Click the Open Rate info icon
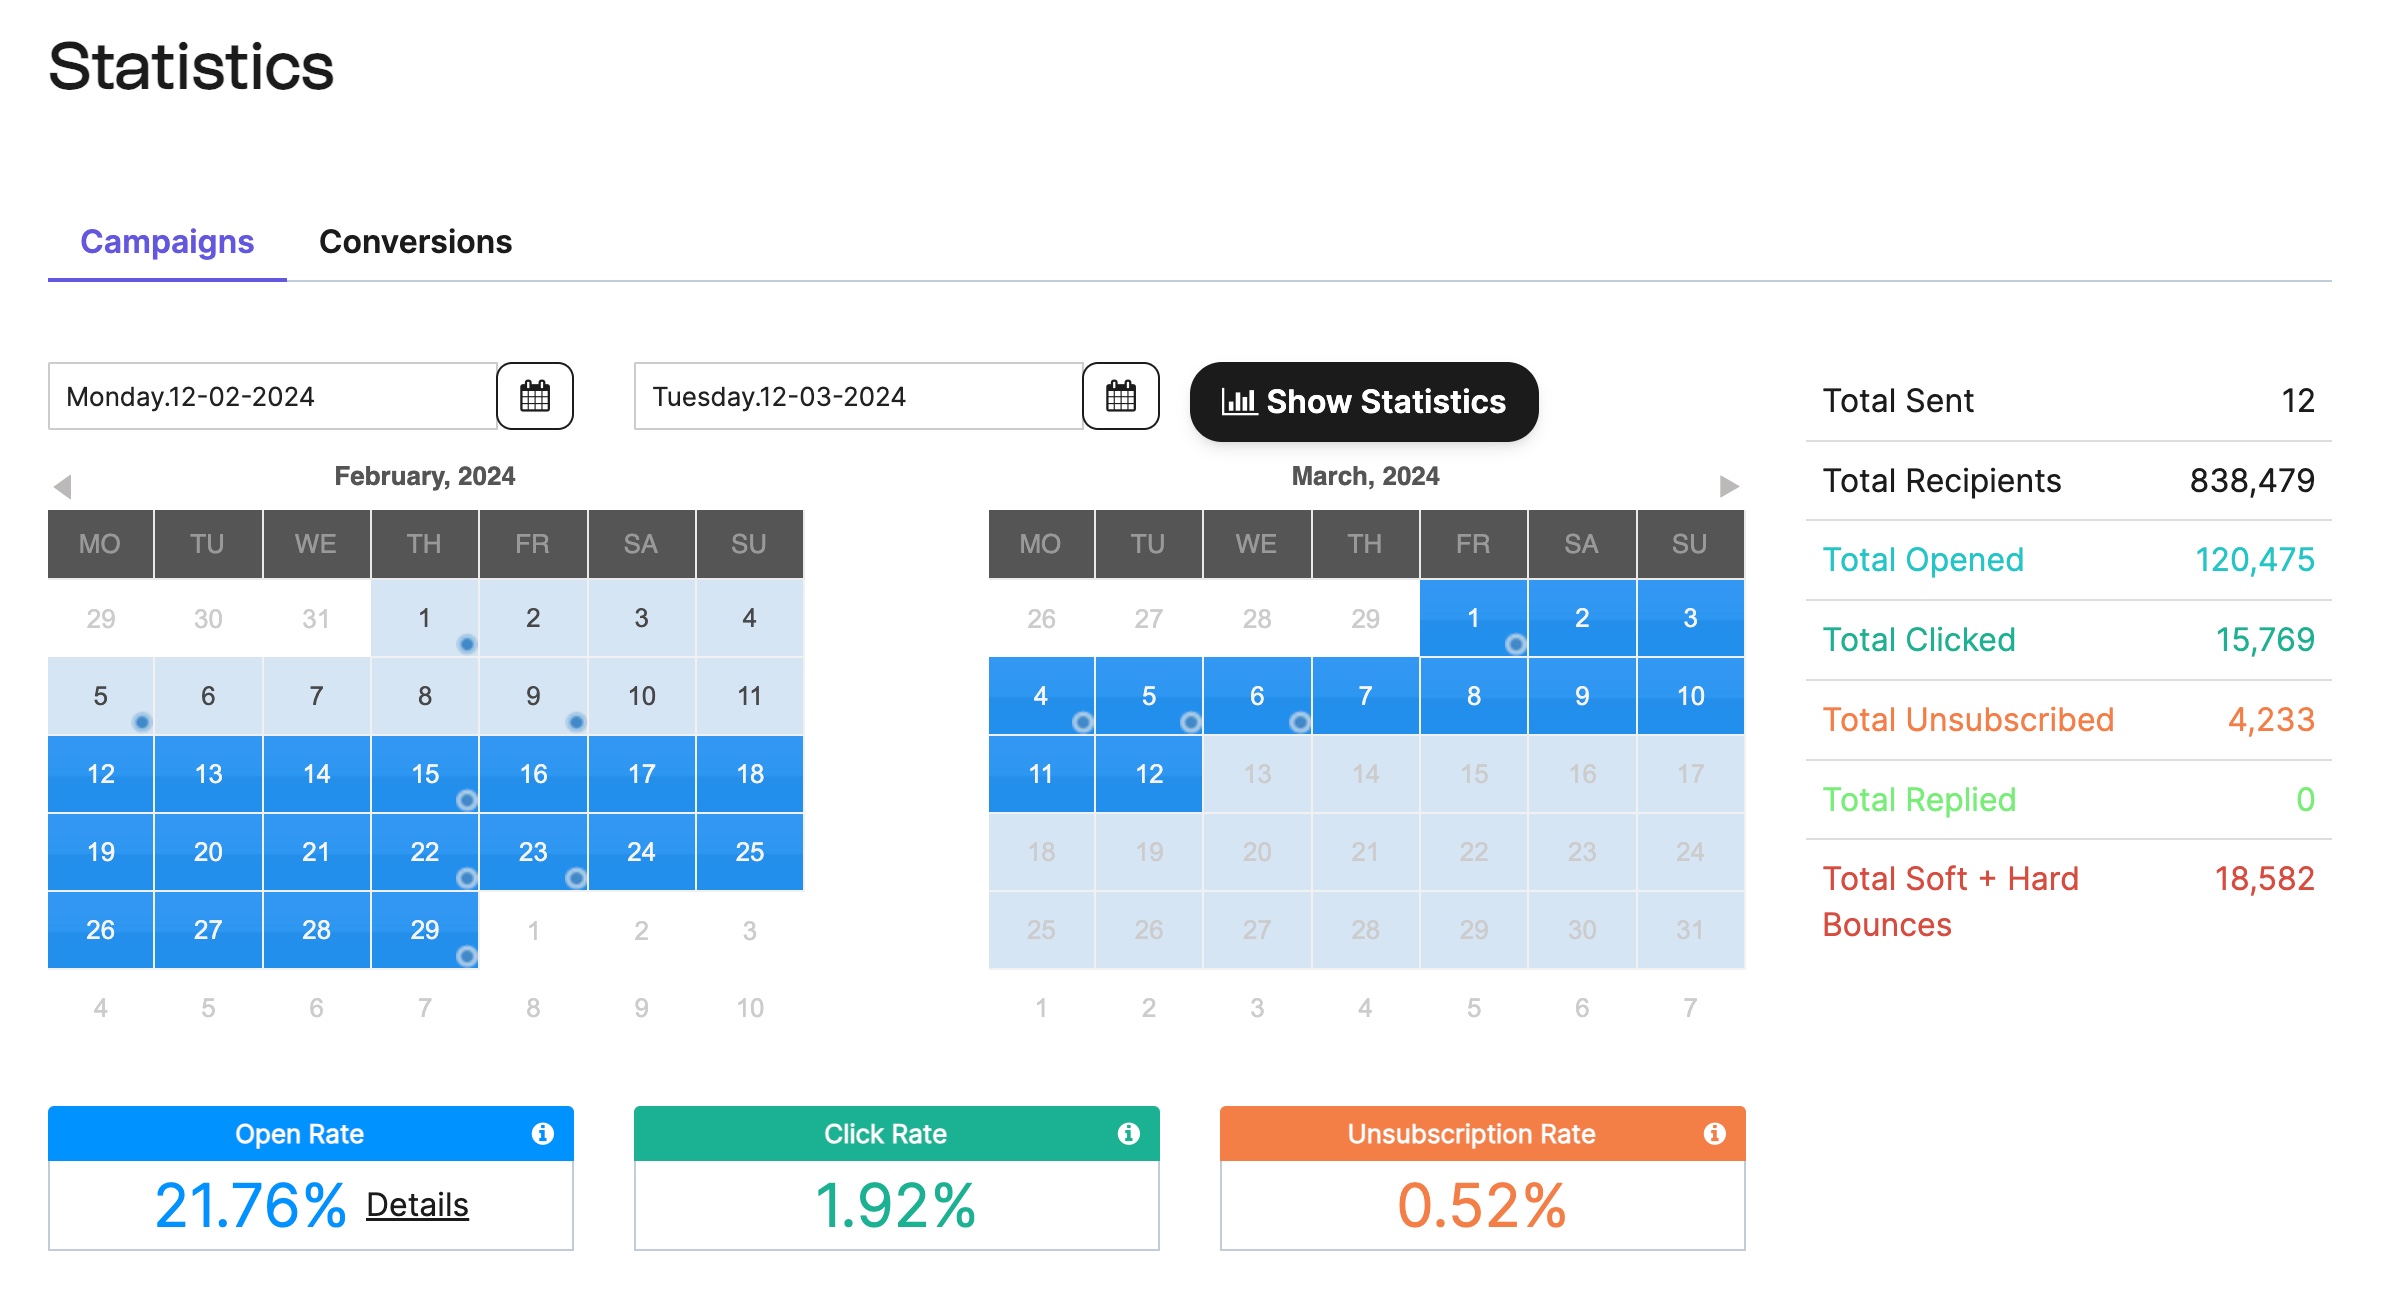 [x=543, y=1133]
